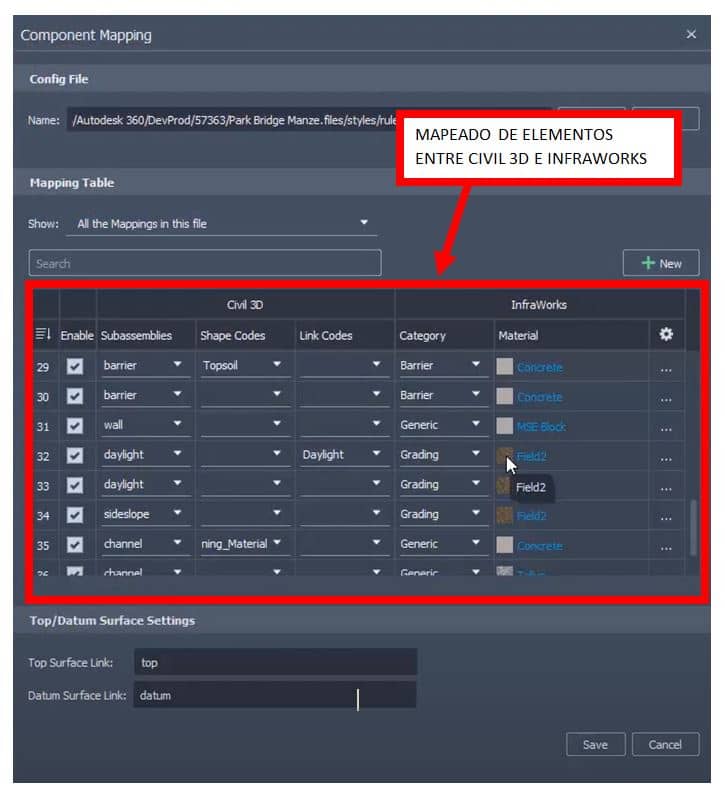Open Concrete material link row 29
725x790 pixels.
pyautogui.click(x=540, y=367)
